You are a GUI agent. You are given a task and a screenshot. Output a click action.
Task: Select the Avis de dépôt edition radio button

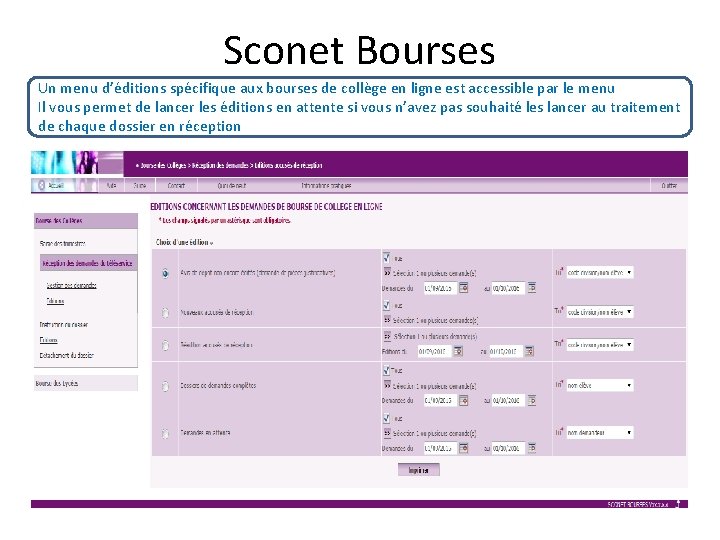165,273
